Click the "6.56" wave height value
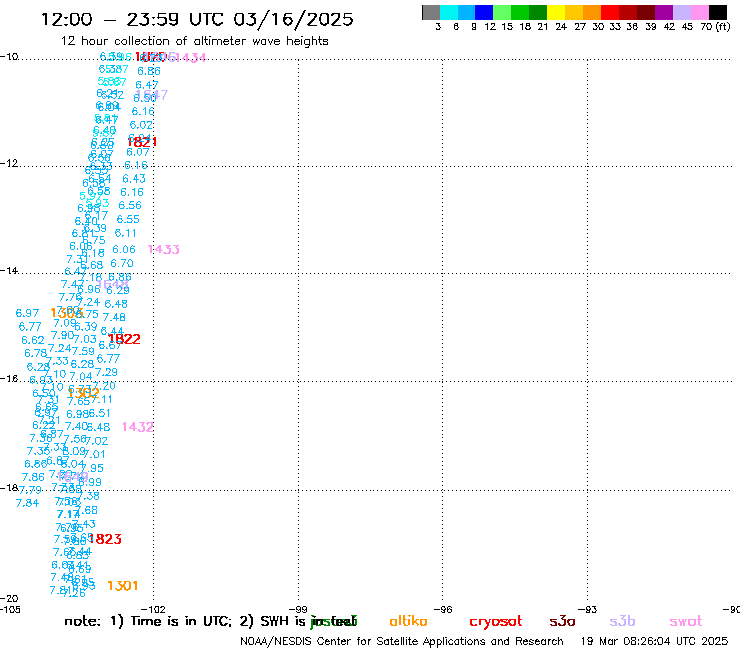This screenshot has height=650, width=740. [x=130, y=205]
